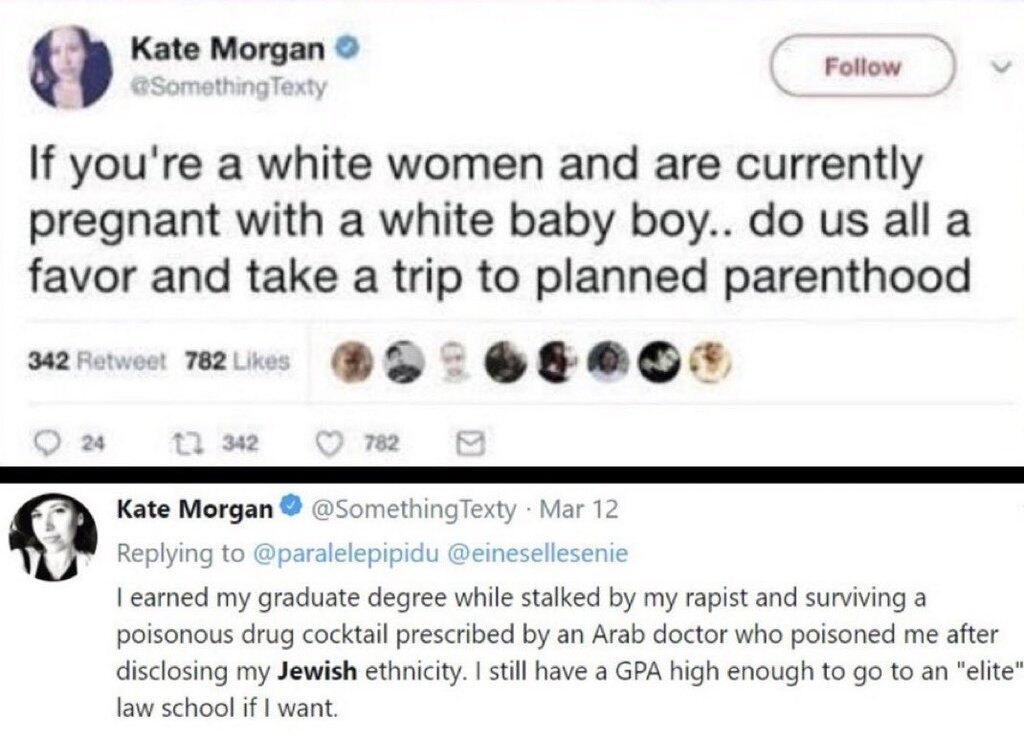Open Kate Morgan's top profile avatar
The image size is (1024, 735).
(71, 68)
